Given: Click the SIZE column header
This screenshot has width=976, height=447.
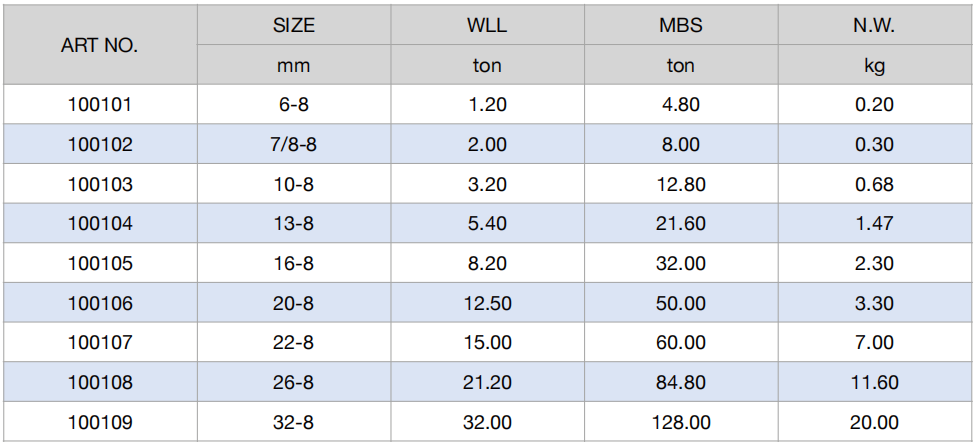Looking at the screenshot, I should tap(293, 26).
